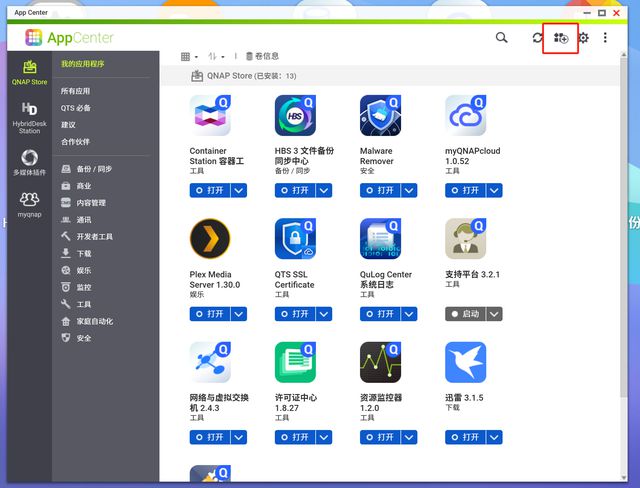Select 多媒体插件 sidebar icon
The image size is (640, 488).
[29, 162]
